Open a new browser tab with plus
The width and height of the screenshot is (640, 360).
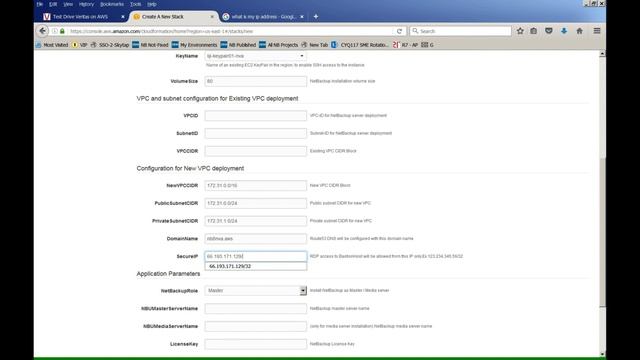tap(316, 17)
